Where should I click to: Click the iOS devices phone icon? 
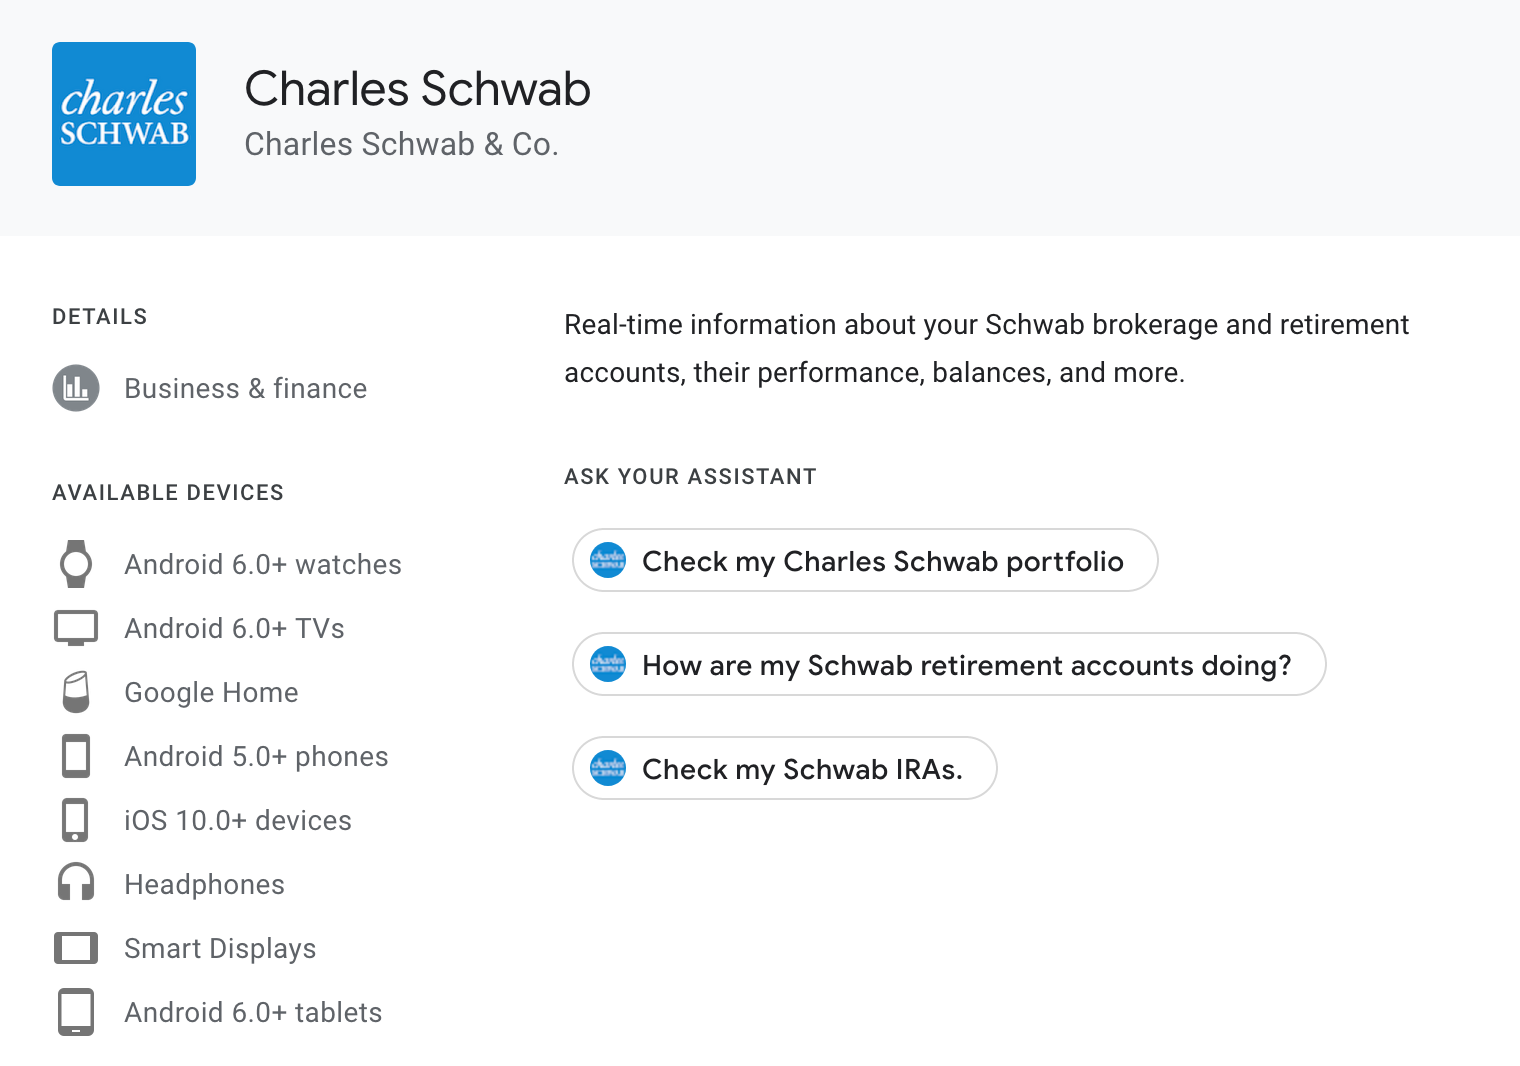coord(76,820)
